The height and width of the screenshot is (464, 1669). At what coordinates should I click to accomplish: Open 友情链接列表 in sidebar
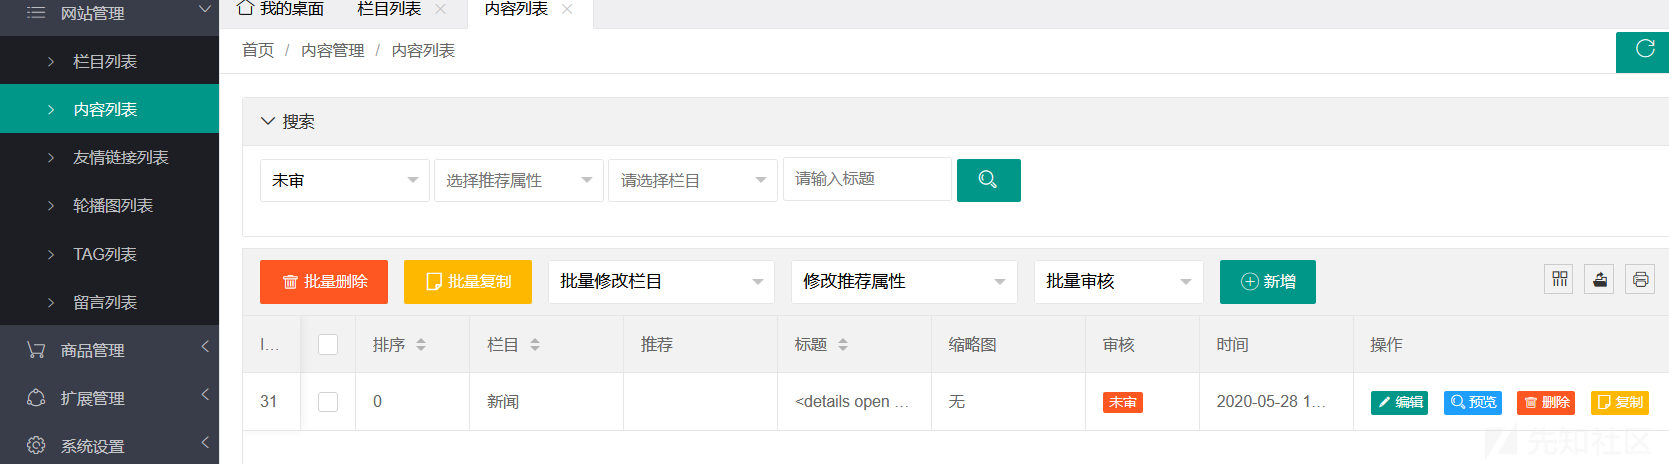[120, 157]
